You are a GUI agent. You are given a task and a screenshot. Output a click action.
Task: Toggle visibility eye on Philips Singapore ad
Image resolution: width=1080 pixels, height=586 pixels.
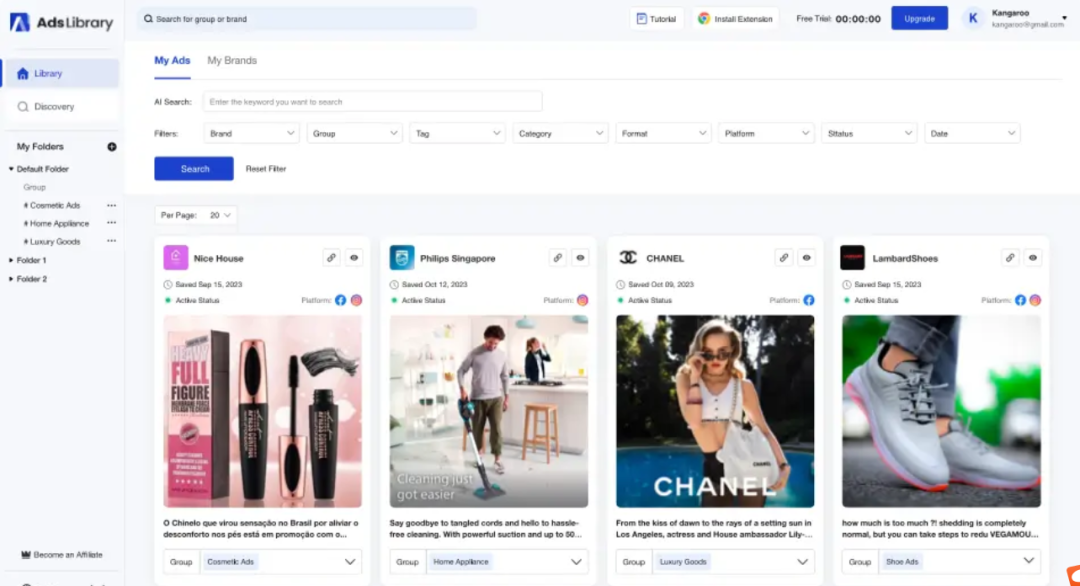(581, 258)
